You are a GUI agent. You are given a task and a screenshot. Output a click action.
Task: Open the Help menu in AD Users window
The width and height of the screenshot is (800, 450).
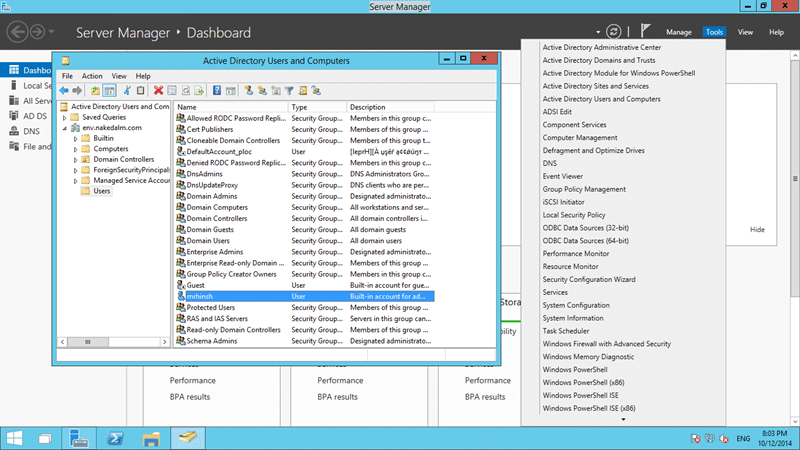pyautogui.click(x=143, y=76)
